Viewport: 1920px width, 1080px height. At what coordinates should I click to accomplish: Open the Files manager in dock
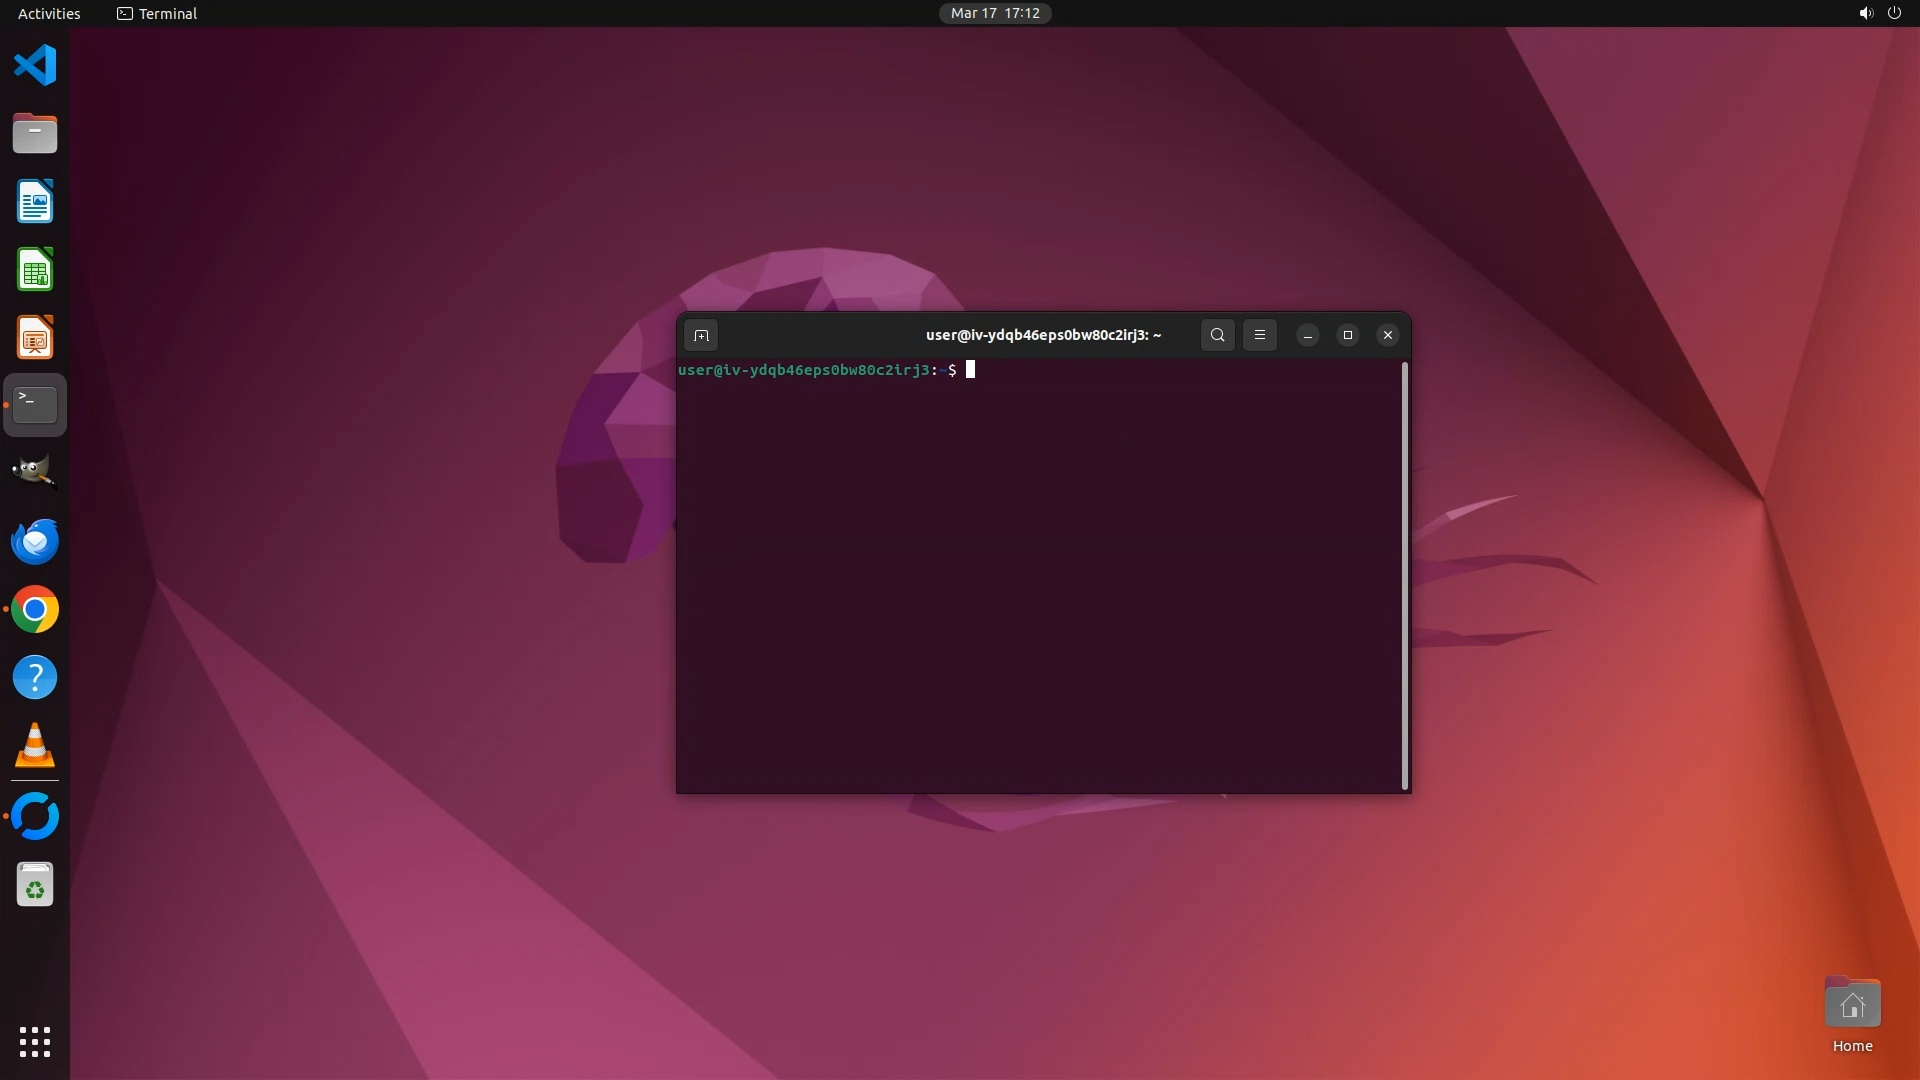coord(35,133)
